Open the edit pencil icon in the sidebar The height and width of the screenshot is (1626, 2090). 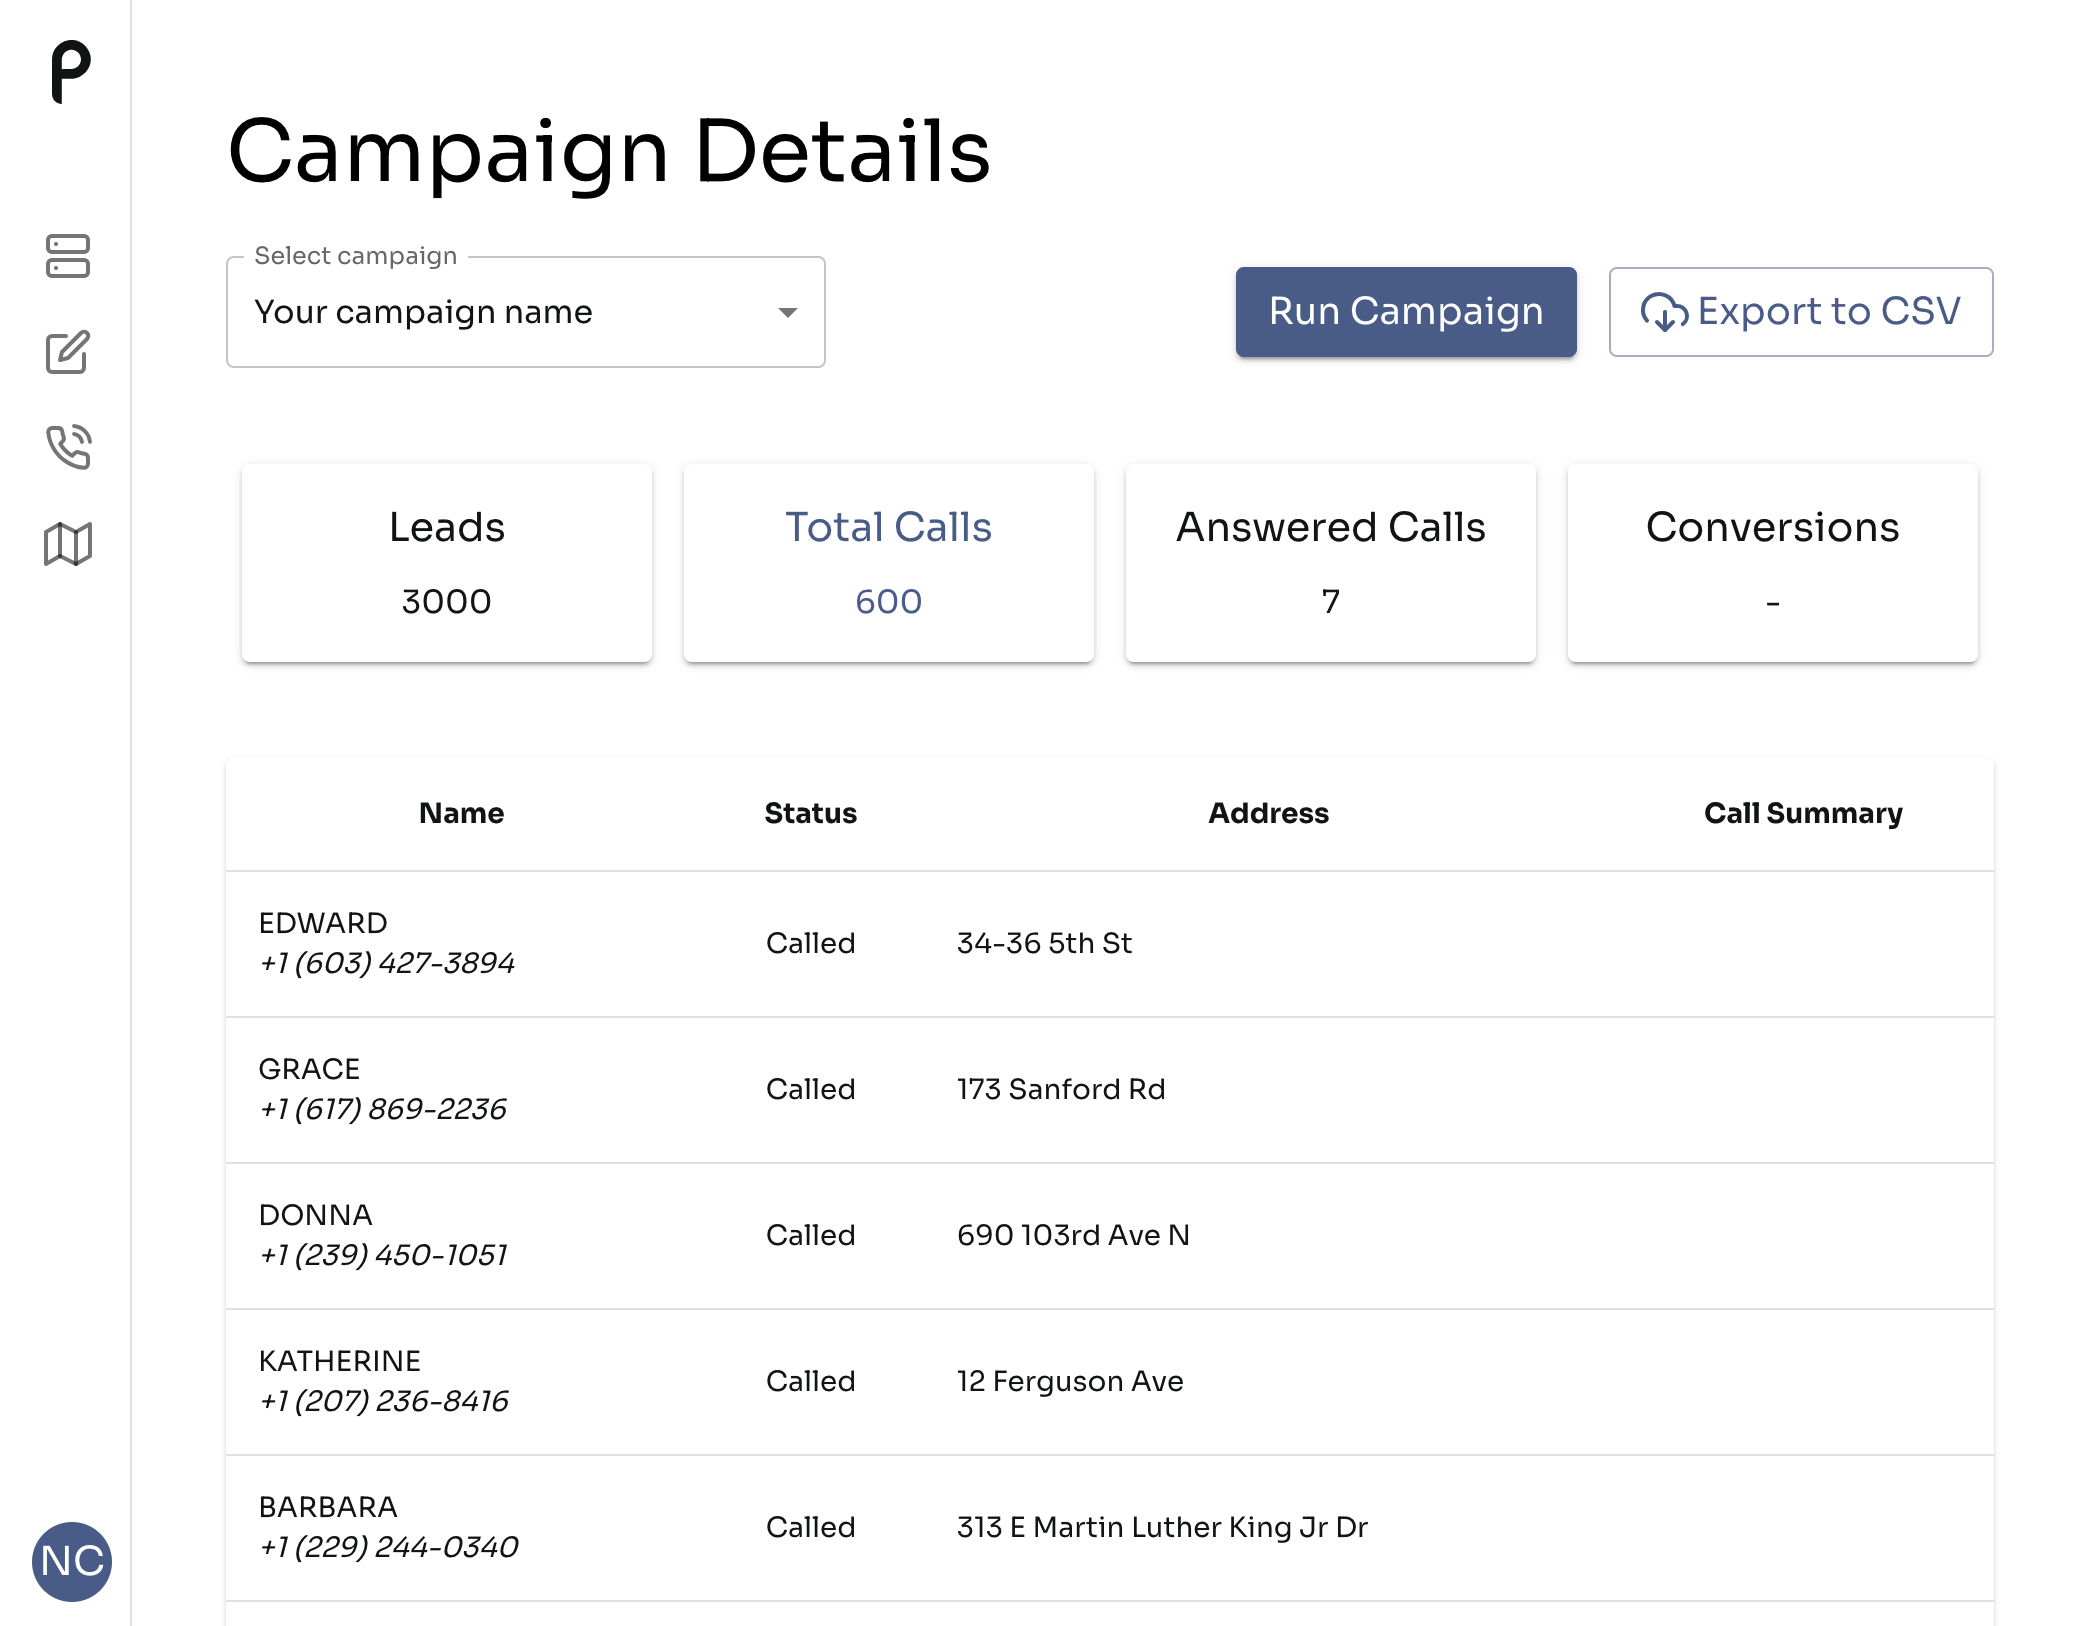(x=68, y=352)
